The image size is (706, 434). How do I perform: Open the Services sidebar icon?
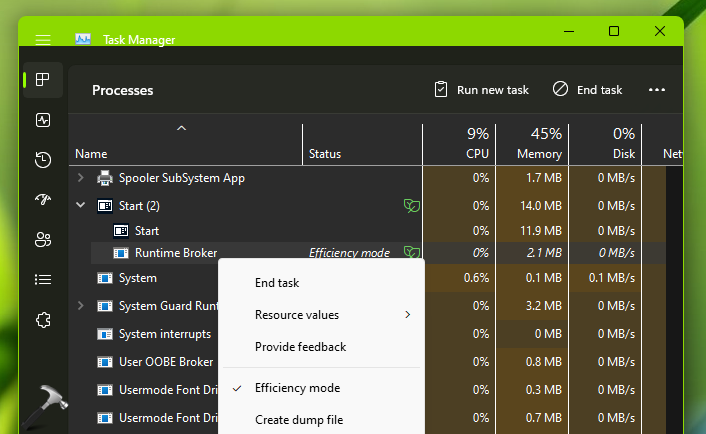point(42,321)
